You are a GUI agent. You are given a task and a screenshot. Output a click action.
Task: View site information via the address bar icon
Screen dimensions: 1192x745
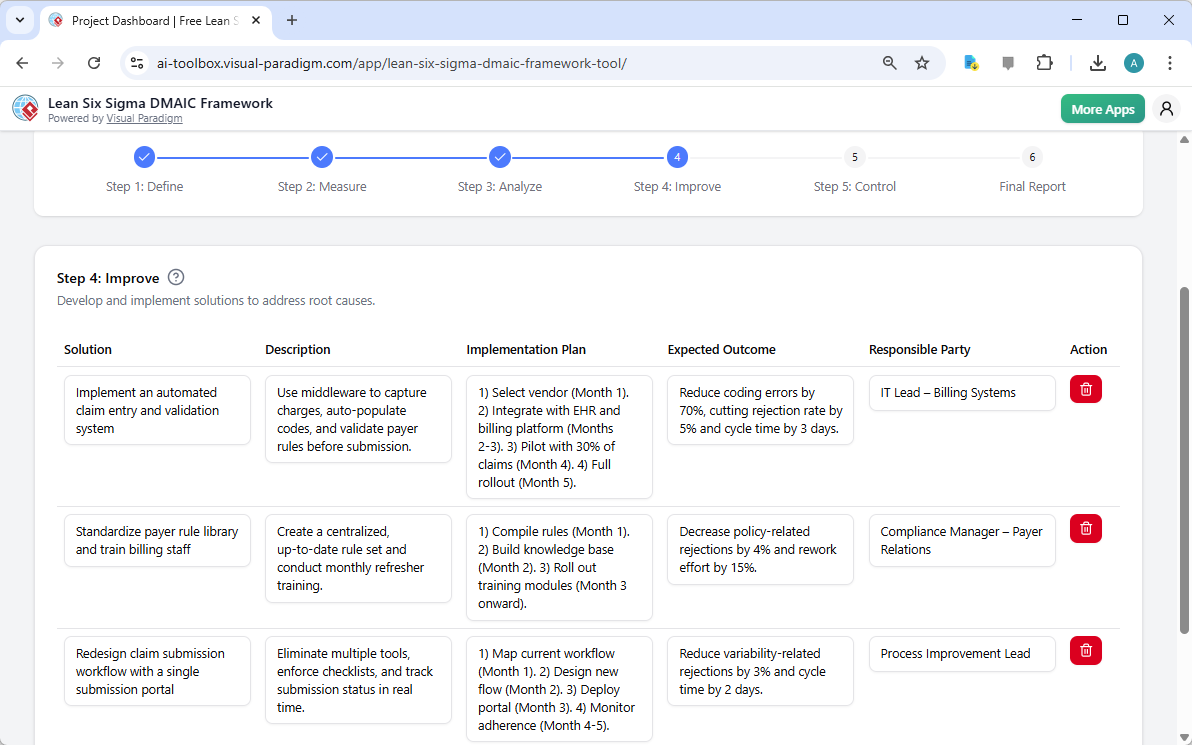click(x=136, y=62)
